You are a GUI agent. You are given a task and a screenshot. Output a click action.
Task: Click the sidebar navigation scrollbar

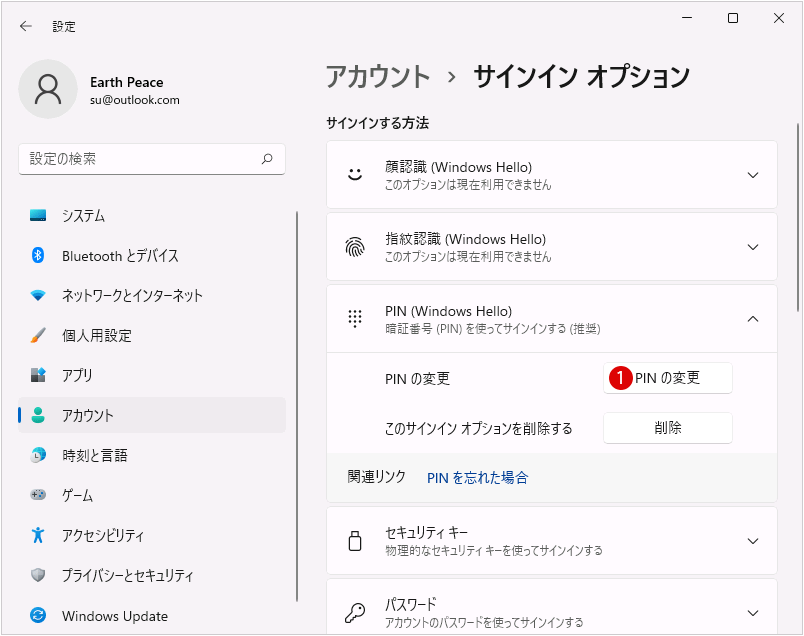(297, 406)
